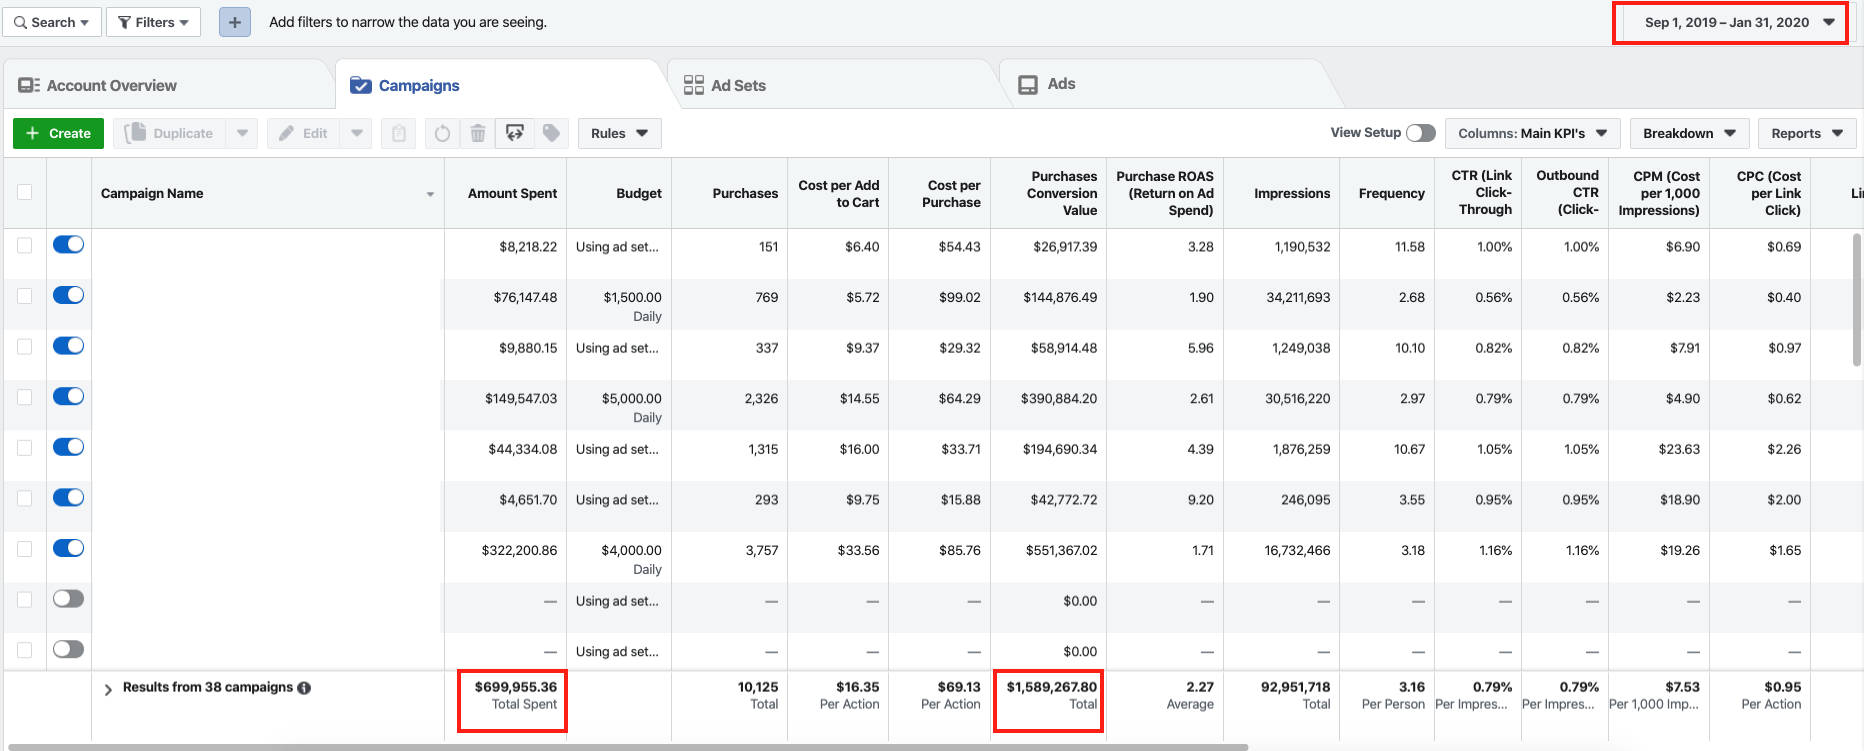The height and width of the screenshot is (751, 1864).
Task: Open the date range Sep 1, 2019 – Jan 31, 2020 dropdown
Action: pos(1730,22)
